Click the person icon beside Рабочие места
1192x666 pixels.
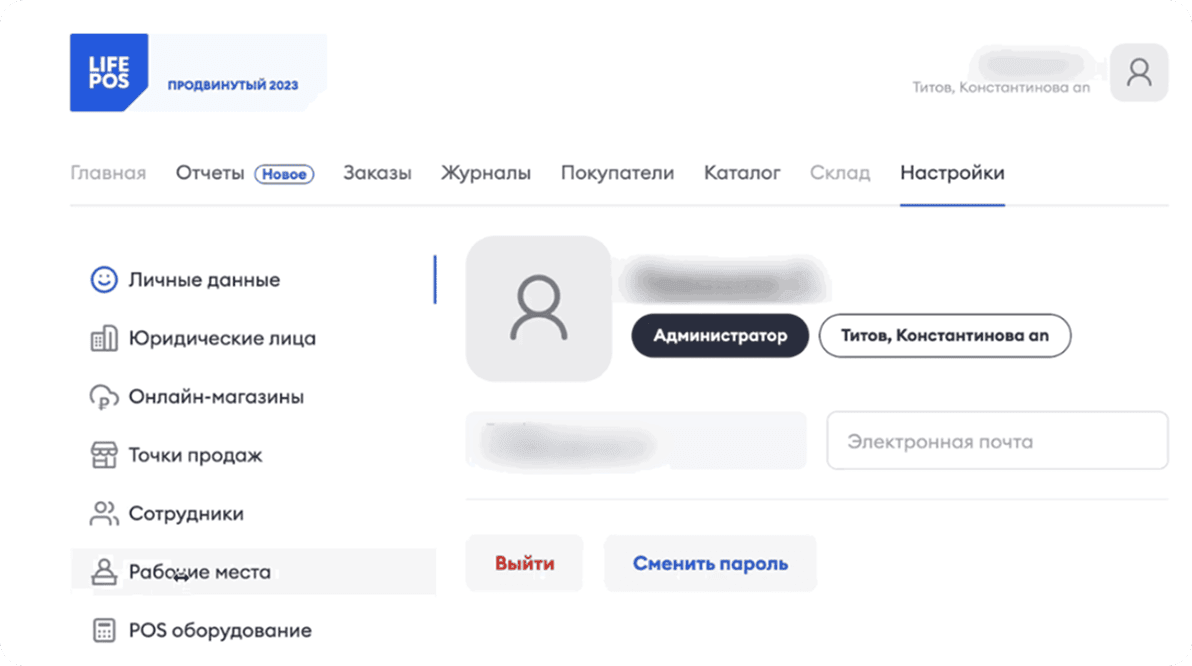click(104, 572)
